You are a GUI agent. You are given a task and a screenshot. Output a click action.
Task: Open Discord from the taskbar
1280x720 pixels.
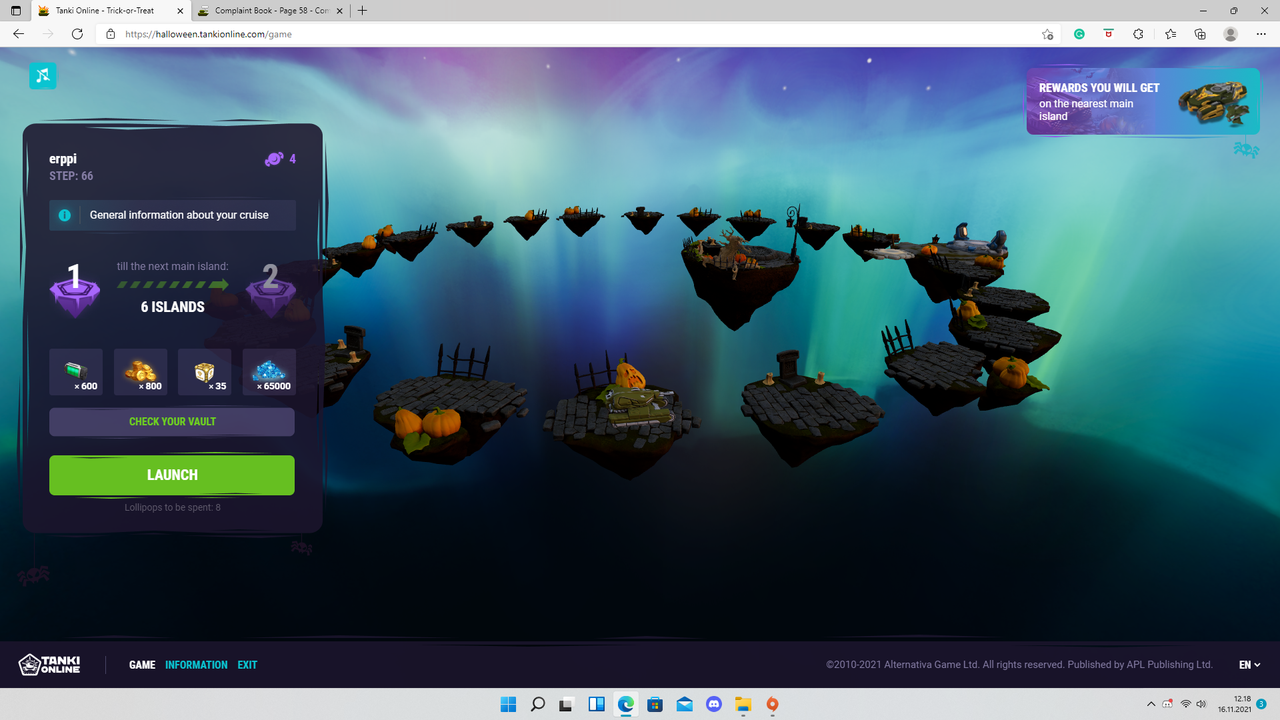pos(714,704)
